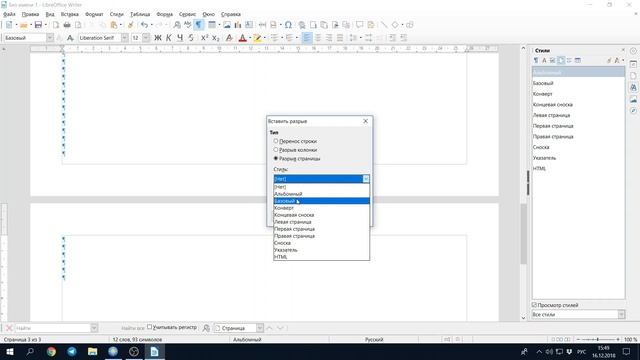Show Character Styles in Styles panel

(x=544, y=60)
